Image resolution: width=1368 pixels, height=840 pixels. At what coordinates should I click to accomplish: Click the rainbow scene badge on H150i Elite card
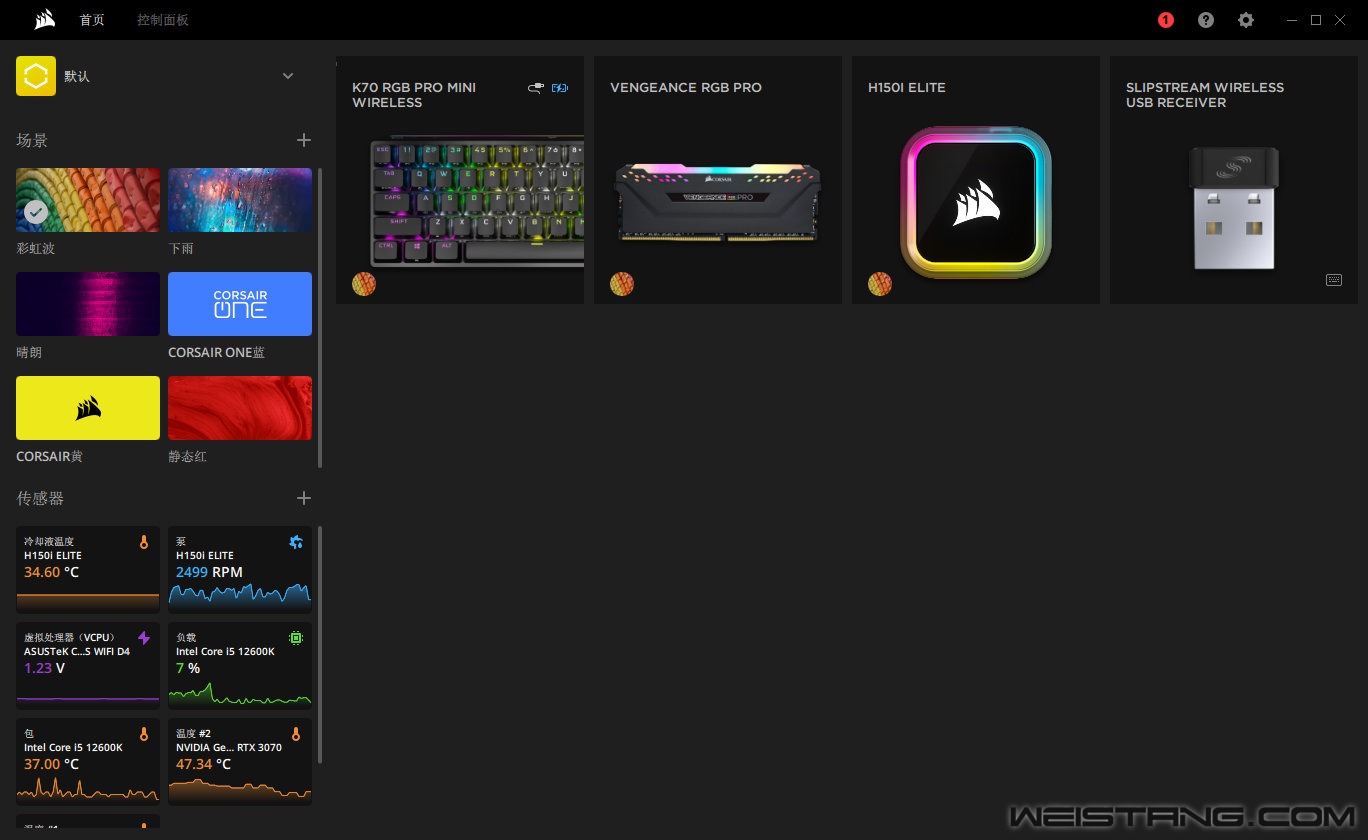click(880, 284)
